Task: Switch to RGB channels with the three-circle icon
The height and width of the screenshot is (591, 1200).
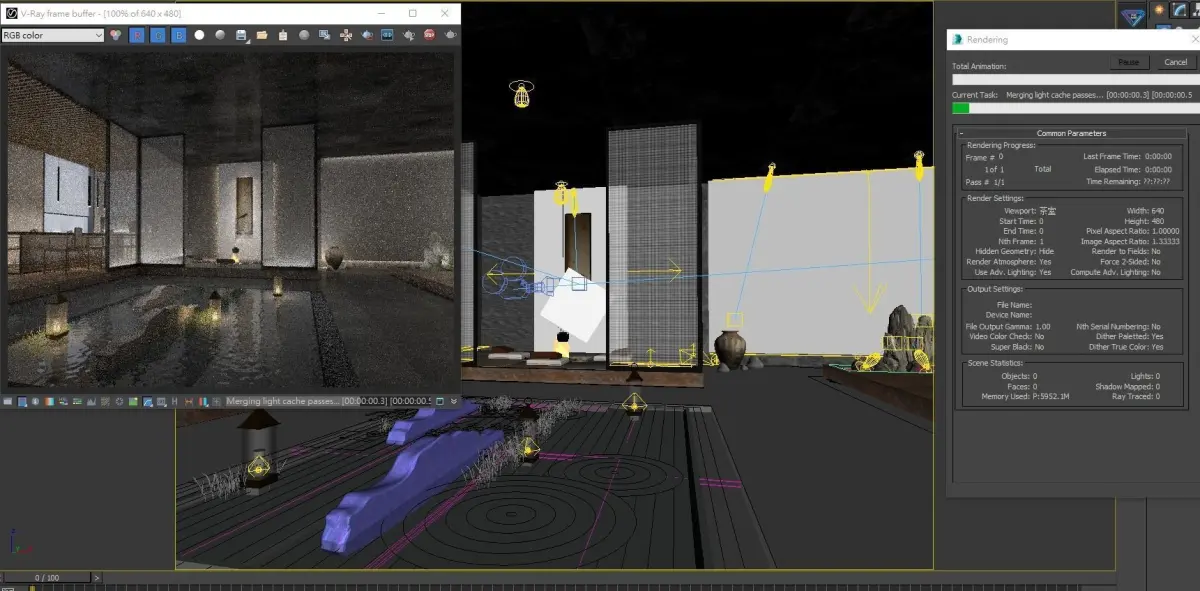Action: 115,35
